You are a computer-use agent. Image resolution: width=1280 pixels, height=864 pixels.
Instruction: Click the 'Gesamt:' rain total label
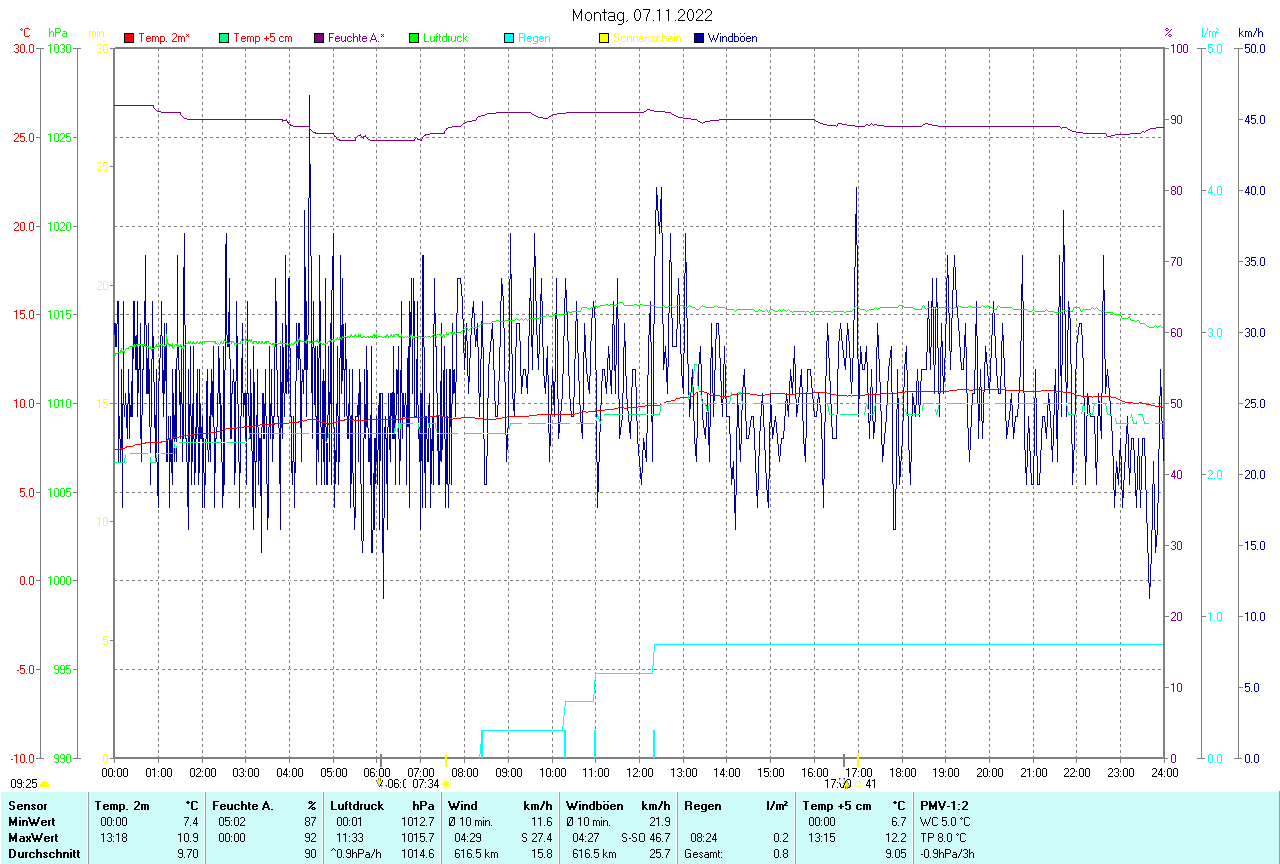[x=704, y=854]
